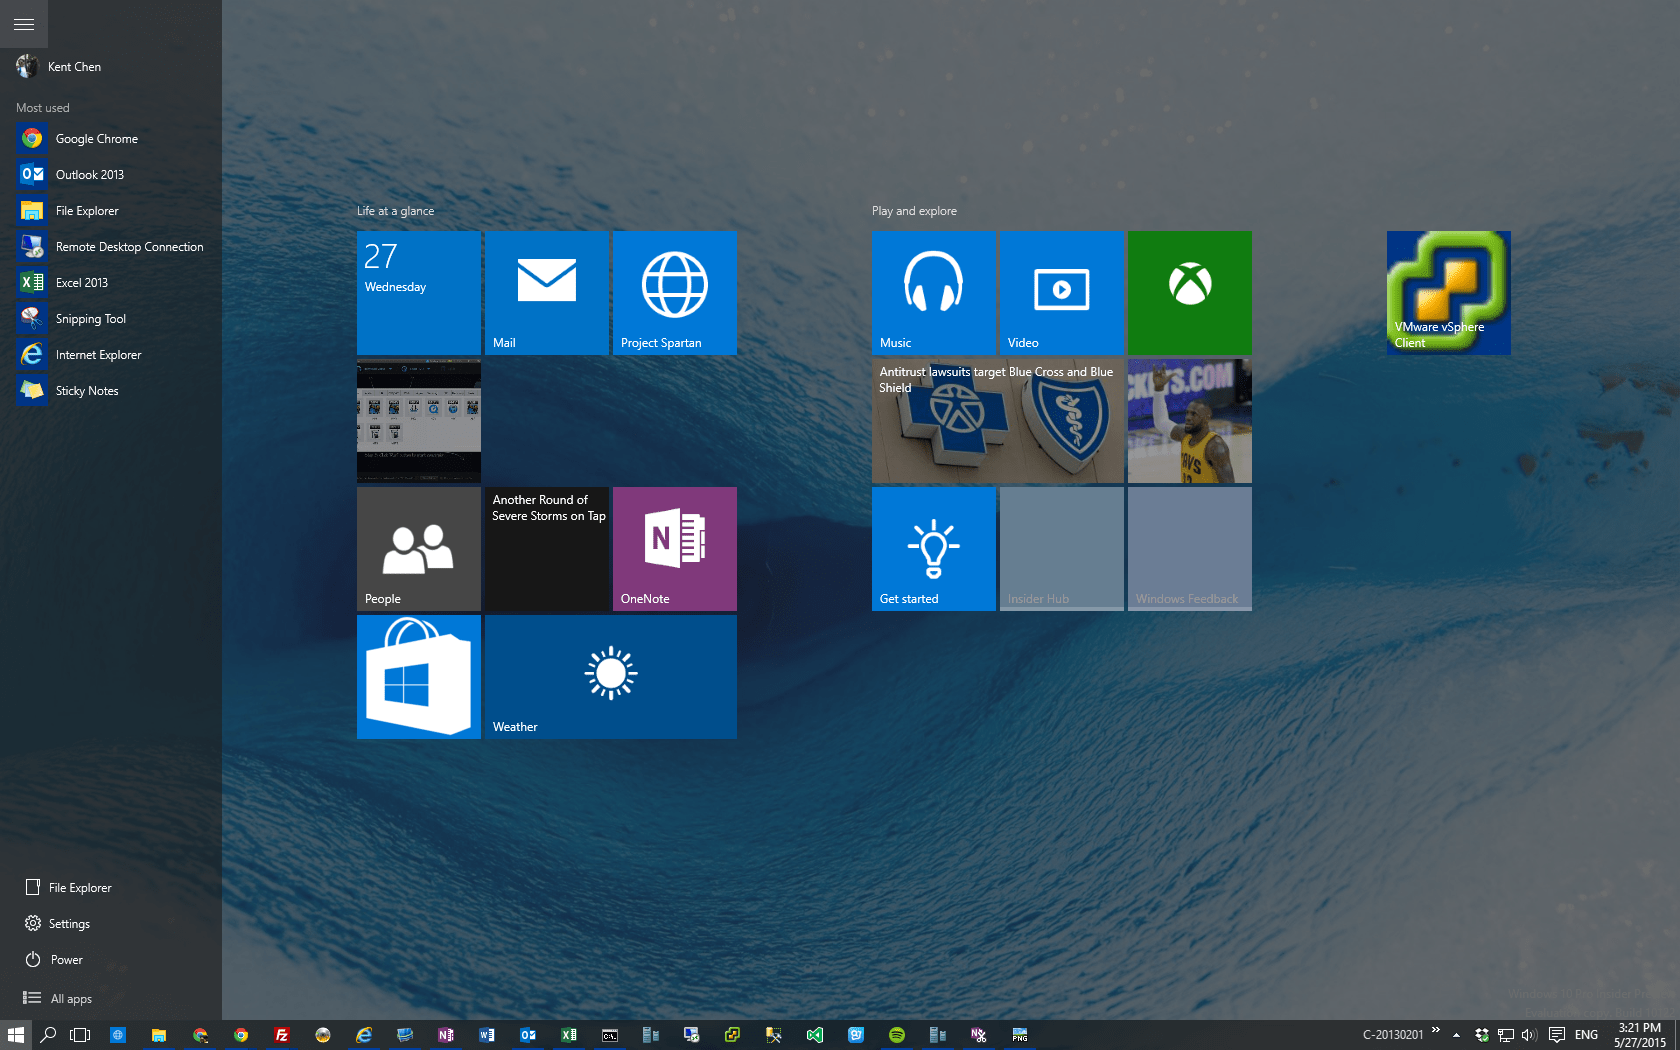Click the hamburger menu at top left

[24, 24]
